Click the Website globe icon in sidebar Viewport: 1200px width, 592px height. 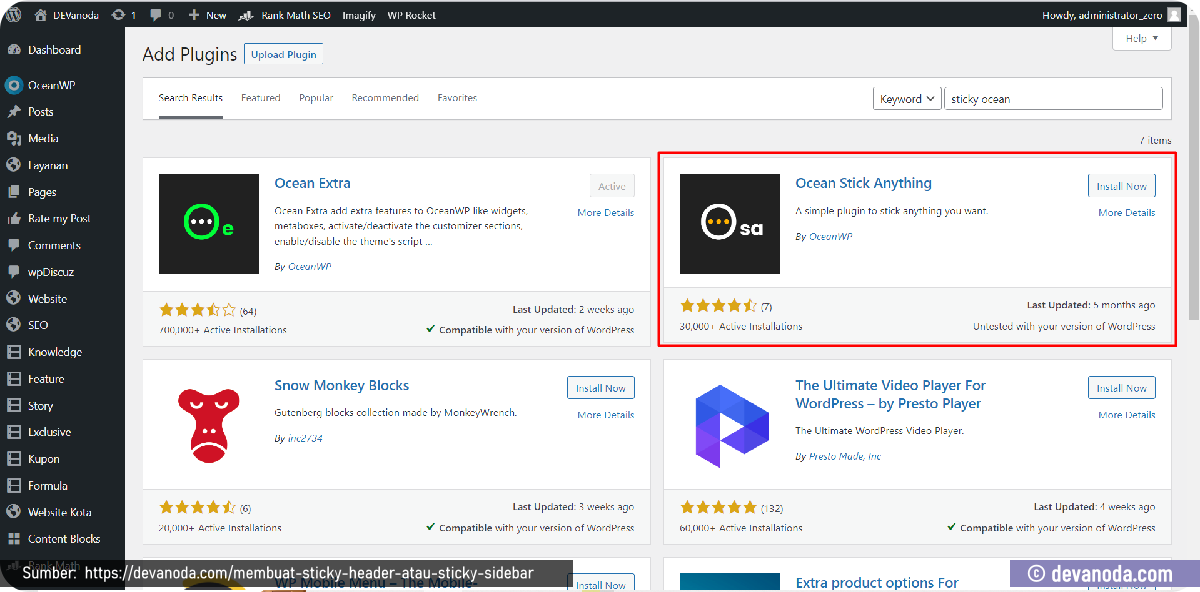[14, 298]
